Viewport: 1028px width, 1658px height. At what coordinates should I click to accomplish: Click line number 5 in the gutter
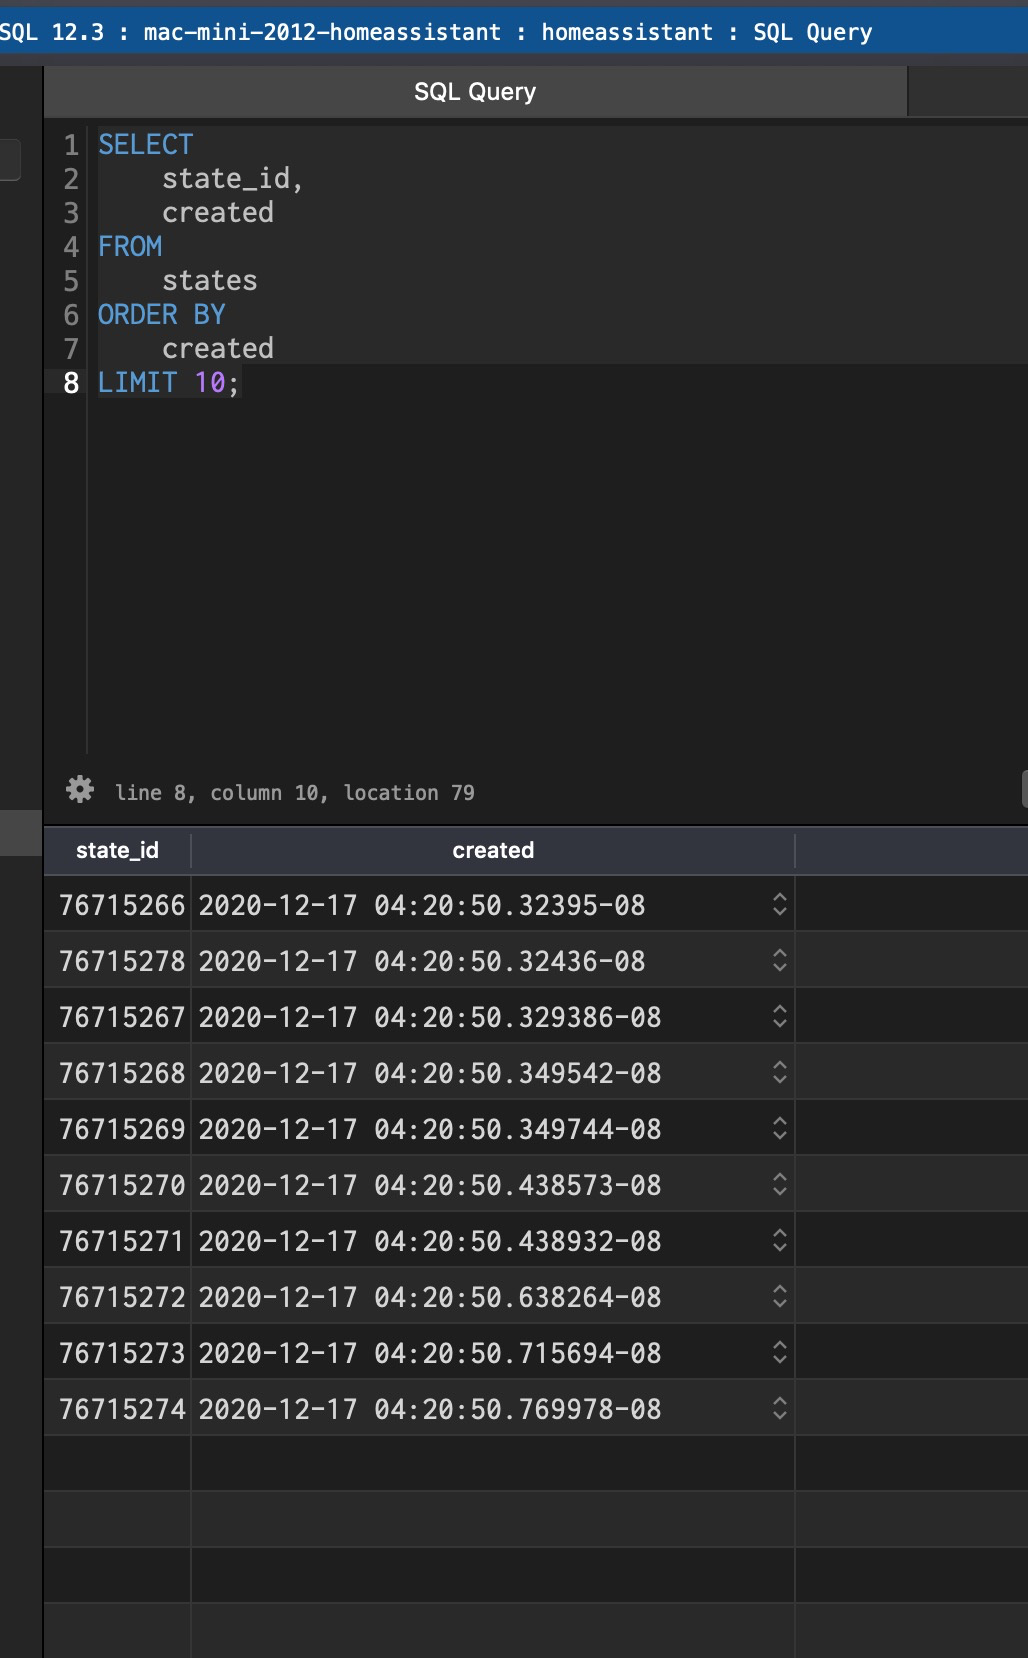pyautogui.click(x=71, y=281)
